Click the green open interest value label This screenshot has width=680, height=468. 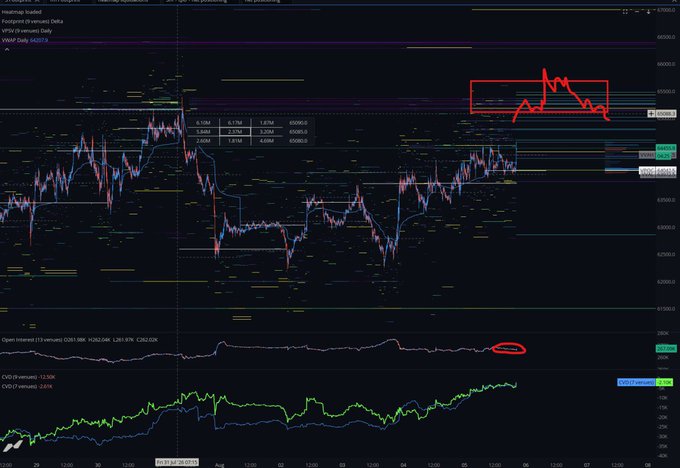666,348
